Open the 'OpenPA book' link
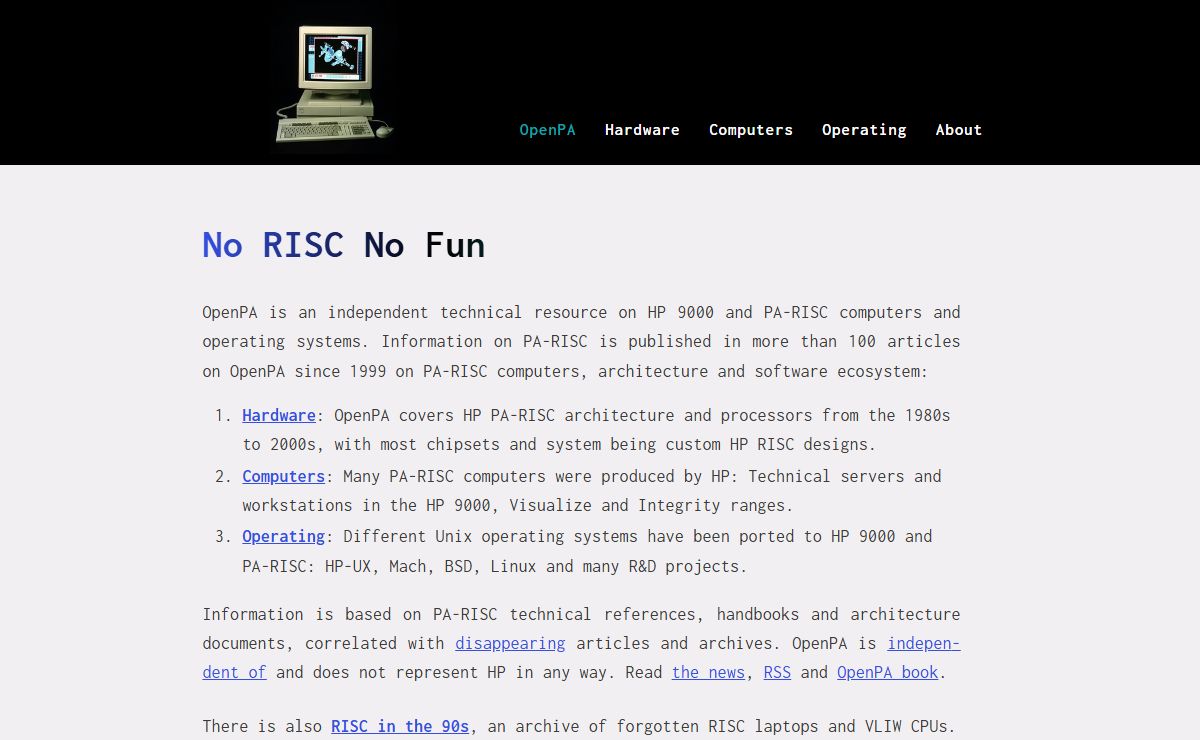Viewport: 1200px width, 740px height. pos(887,672)
